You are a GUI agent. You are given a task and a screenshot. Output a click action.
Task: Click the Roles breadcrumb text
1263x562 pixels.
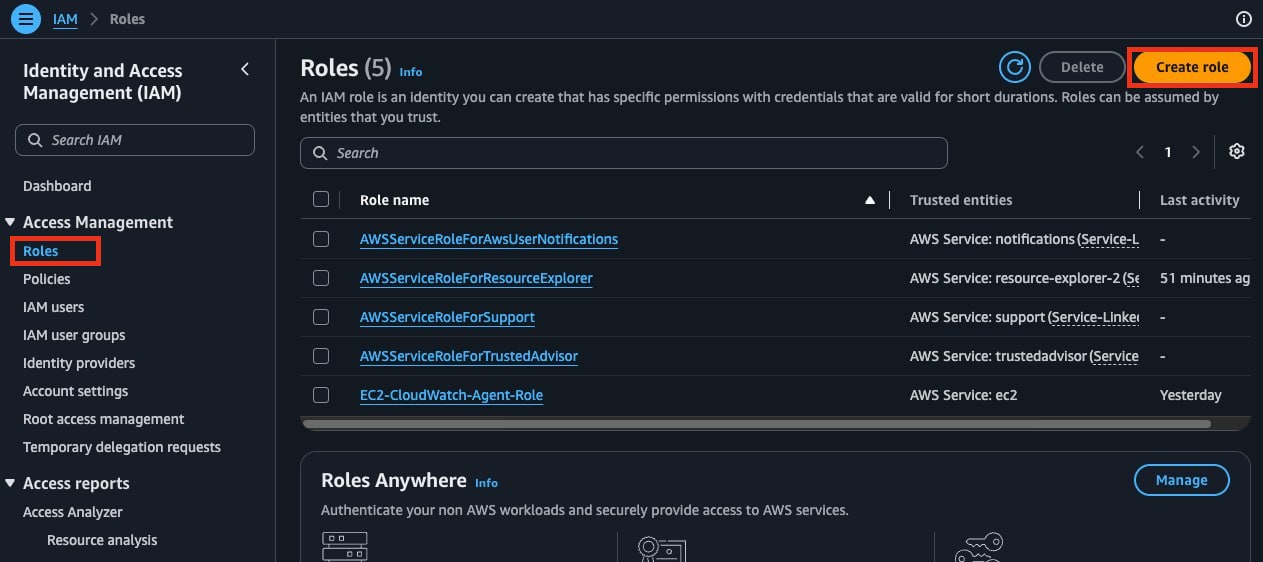(127, 19)
